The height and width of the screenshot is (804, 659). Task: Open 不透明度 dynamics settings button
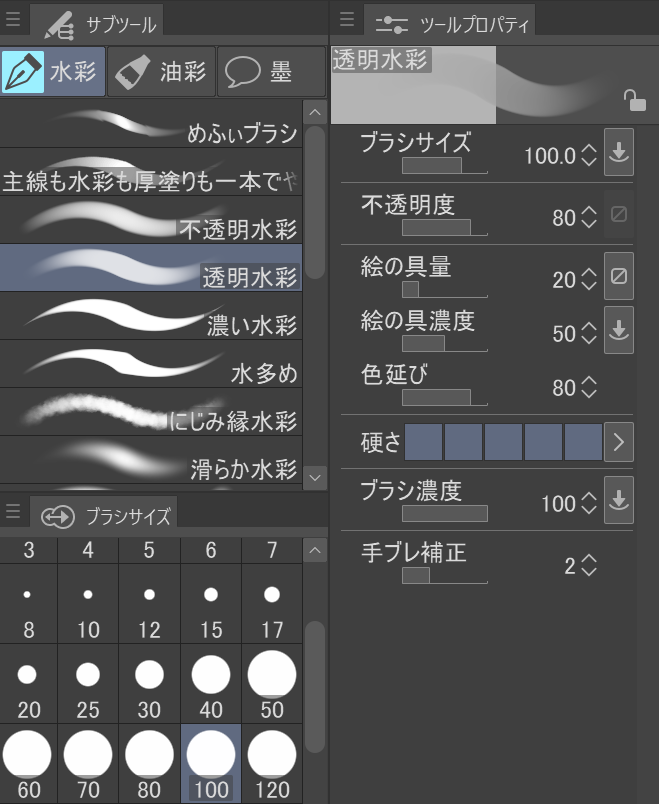(618, 214)
